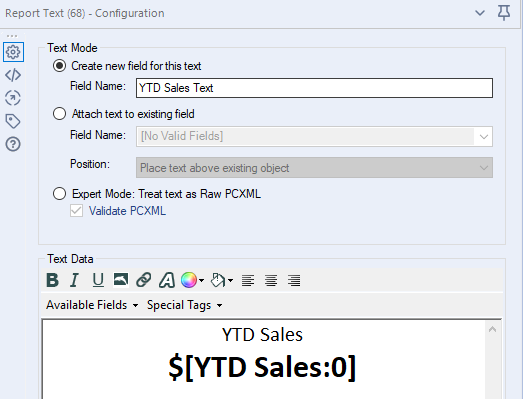
Task: Insert a hyperlink in the text
Action: pyautogui.click(x=144, y=280)
